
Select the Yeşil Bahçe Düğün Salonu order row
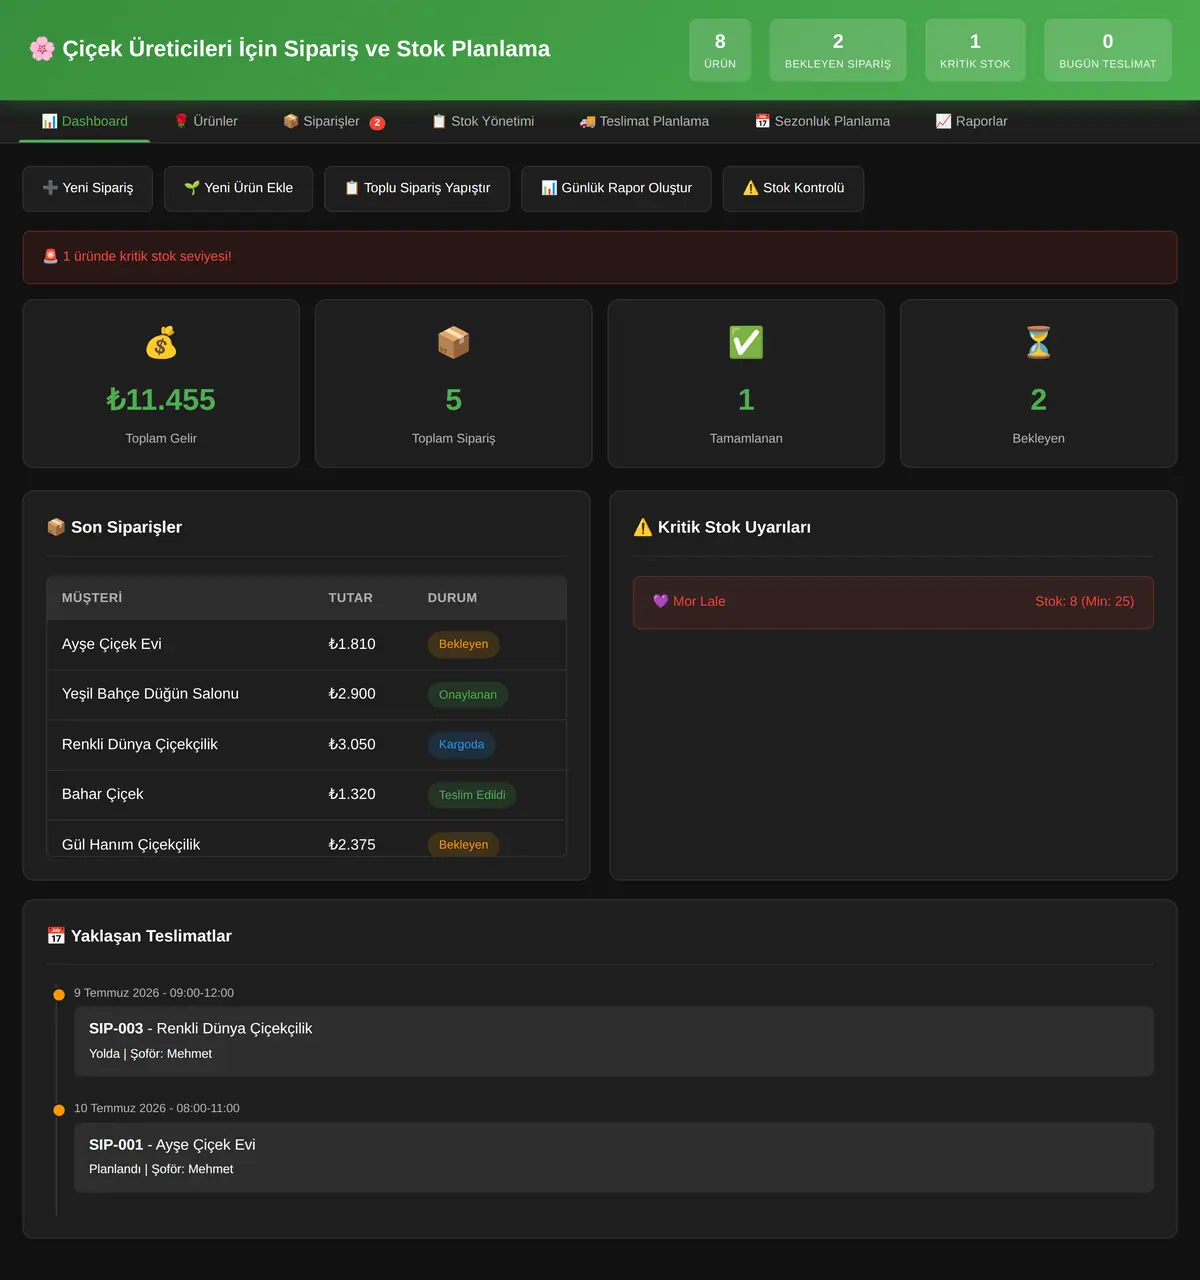point(307,694)
